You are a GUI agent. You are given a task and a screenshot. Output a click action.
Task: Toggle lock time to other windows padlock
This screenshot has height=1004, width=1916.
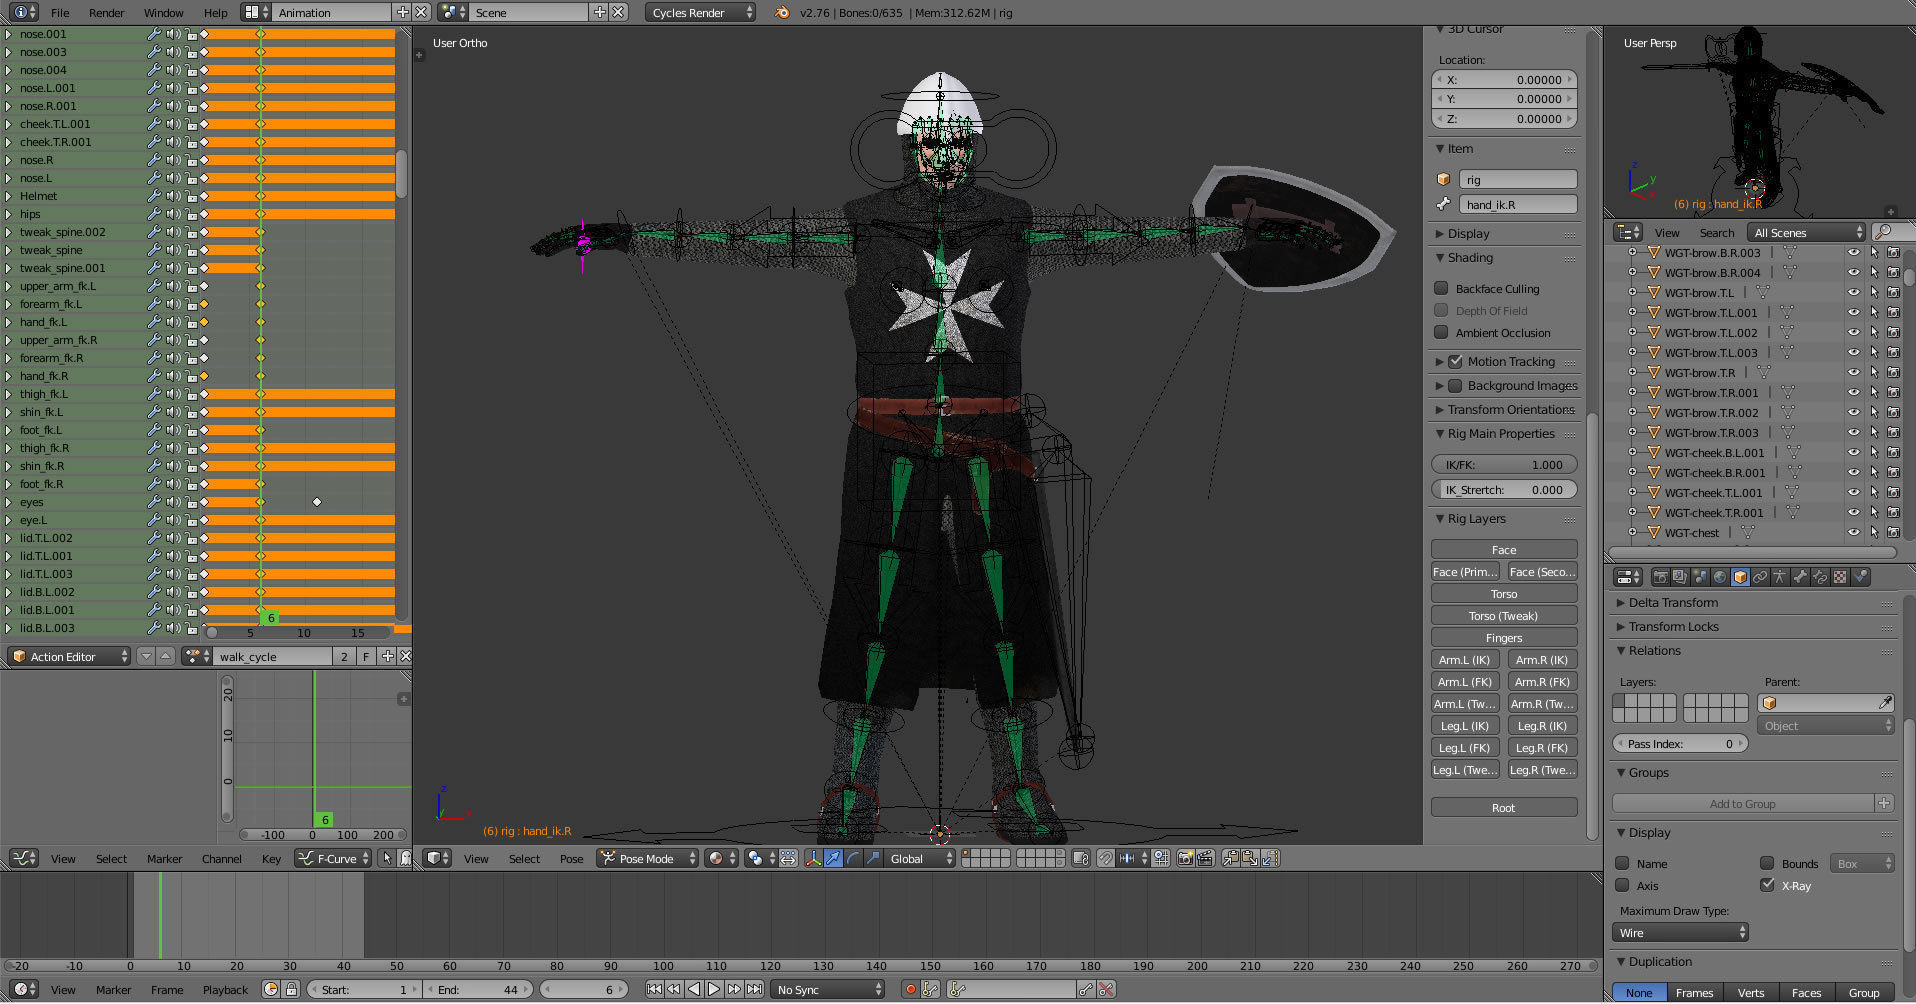(291, 989)
